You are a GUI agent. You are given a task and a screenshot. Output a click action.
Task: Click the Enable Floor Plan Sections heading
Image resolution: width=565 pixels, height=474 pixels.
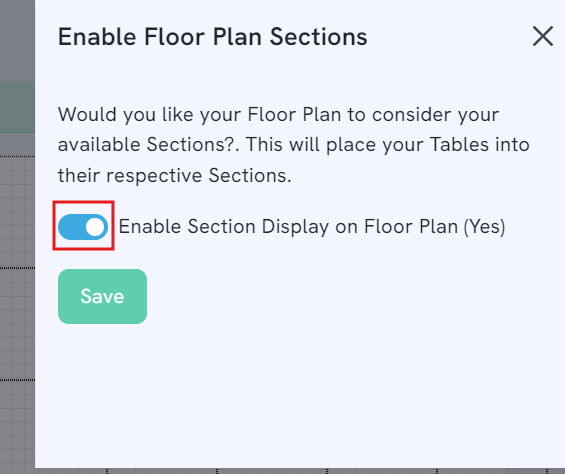(213, 36)
